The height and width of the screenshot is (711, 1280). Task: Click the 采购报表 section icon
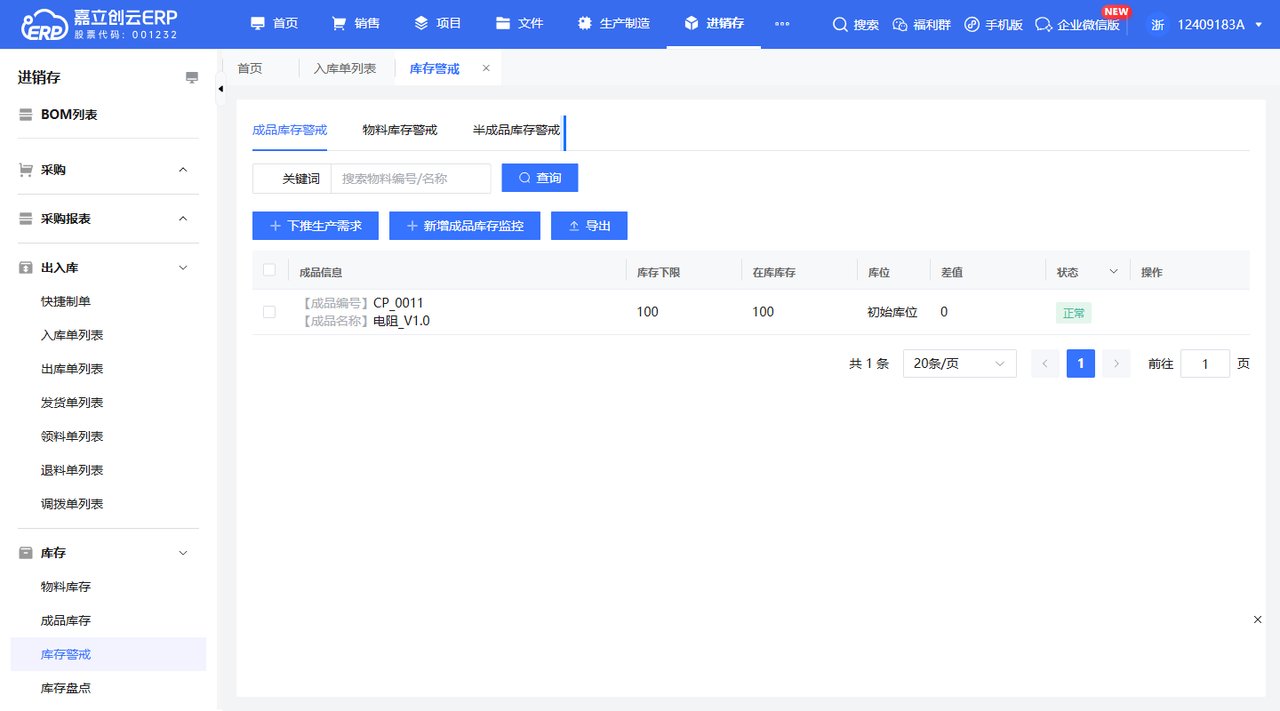[x=26, y=219]
